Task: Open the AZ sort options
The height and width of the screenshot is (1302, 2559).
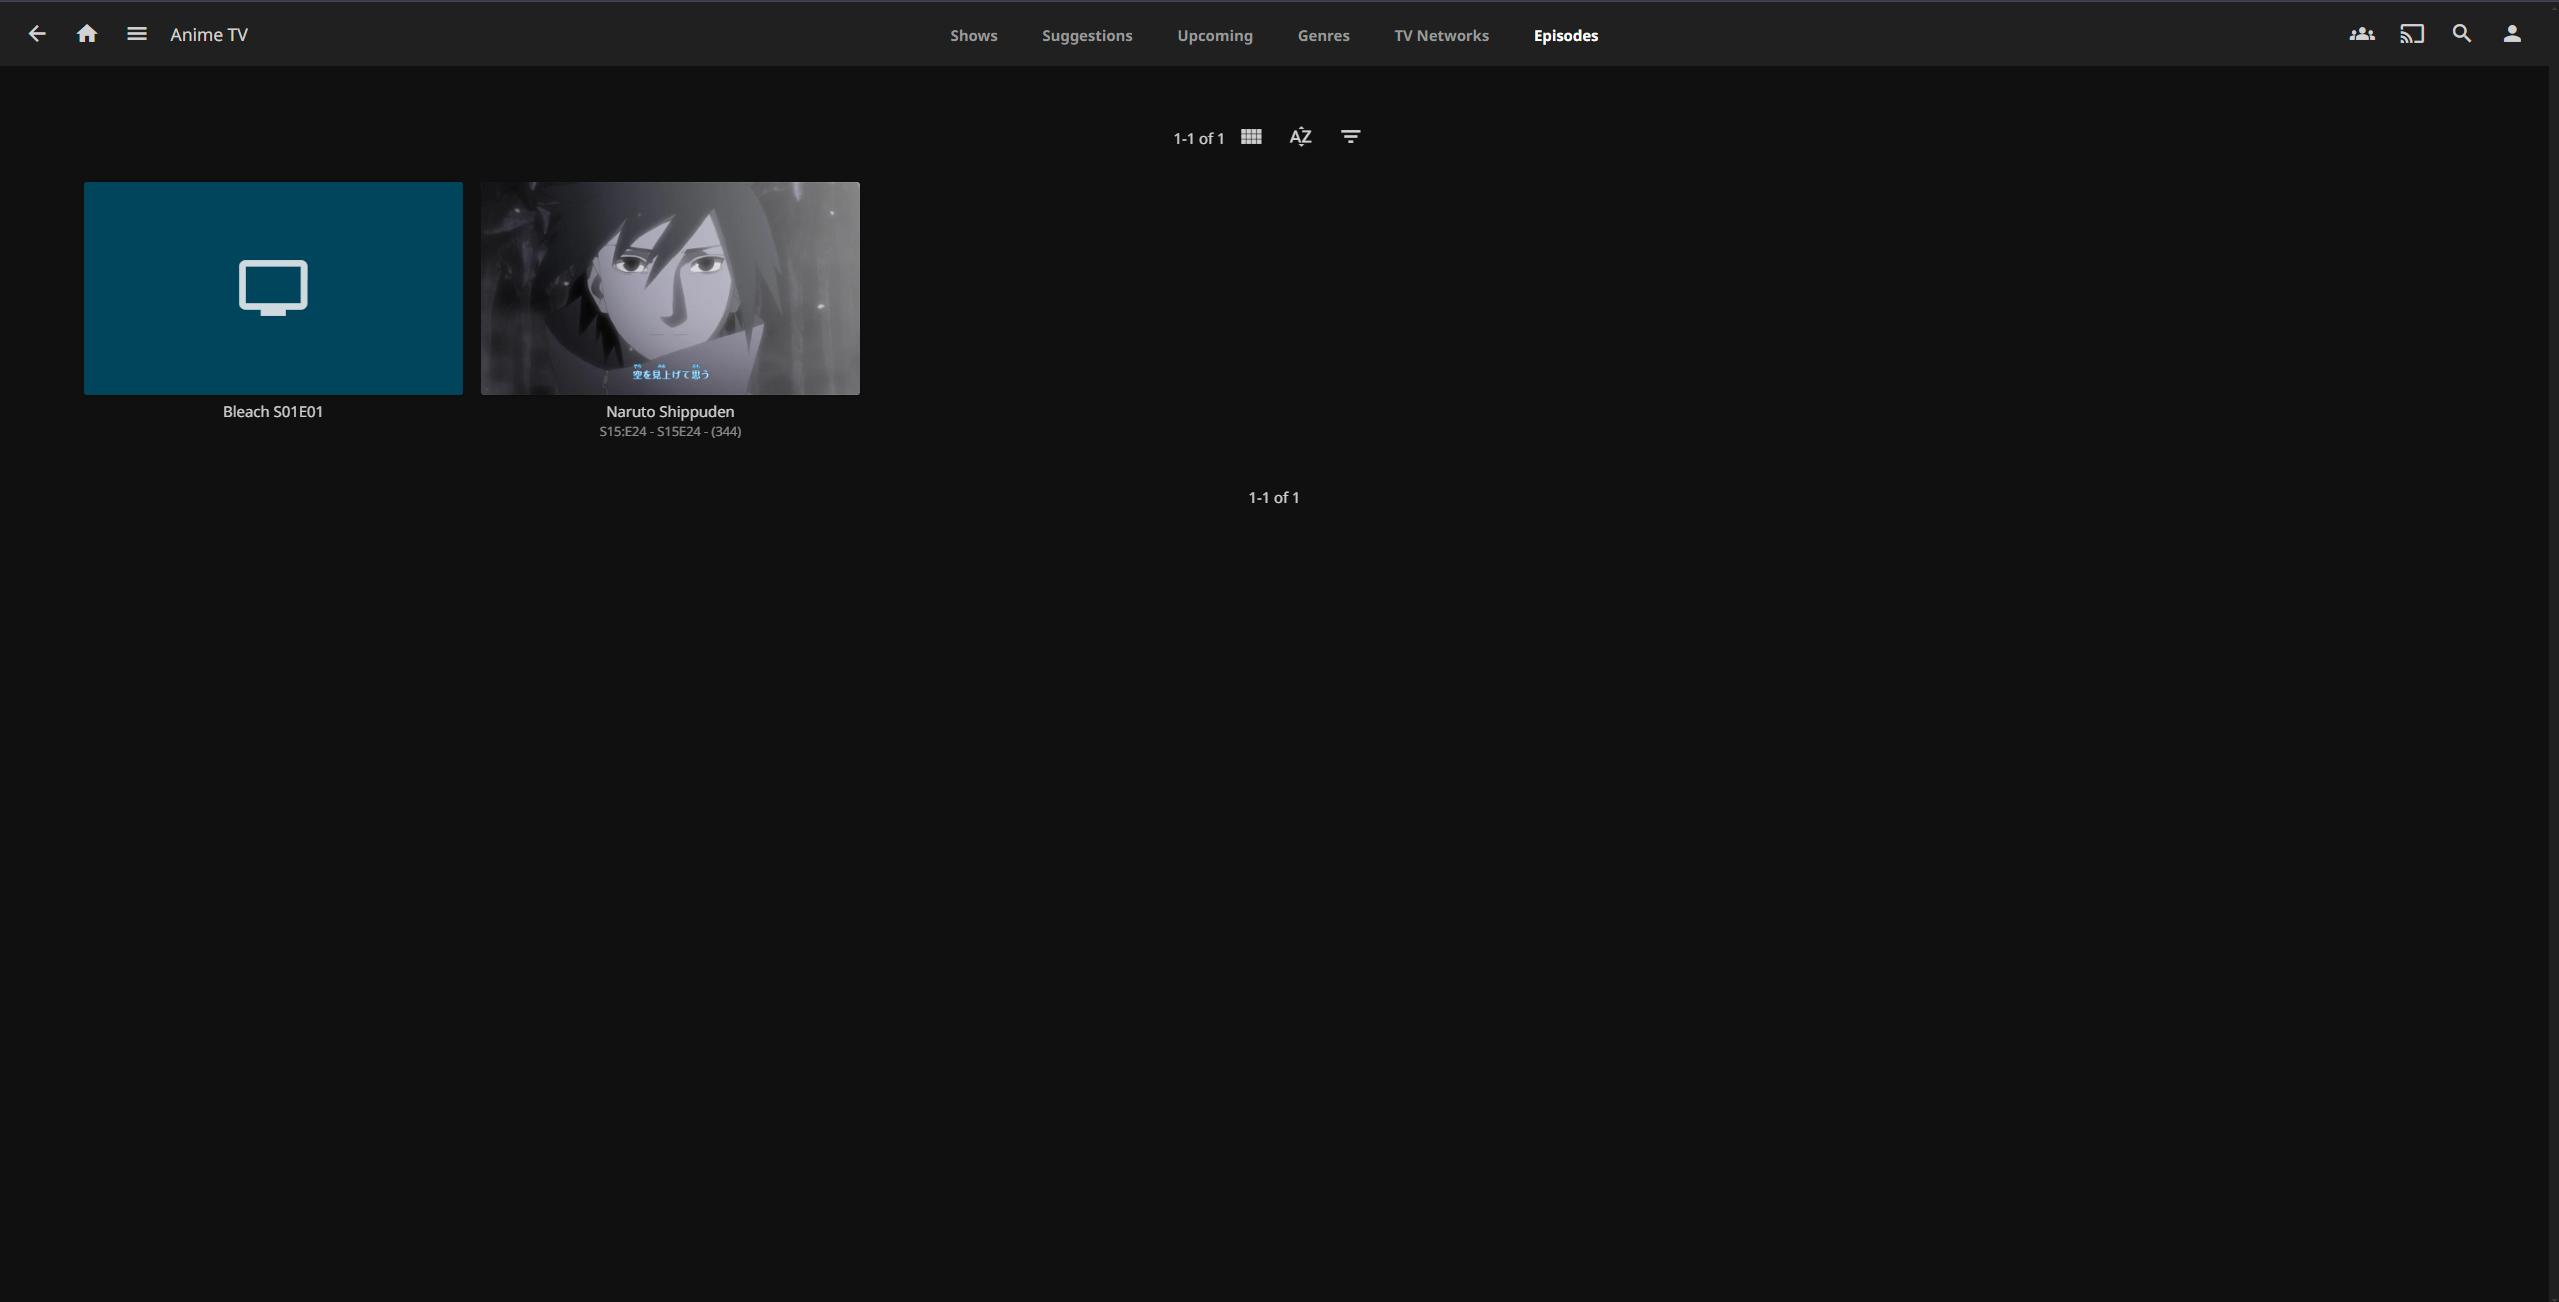Action: pos(1300,137)
